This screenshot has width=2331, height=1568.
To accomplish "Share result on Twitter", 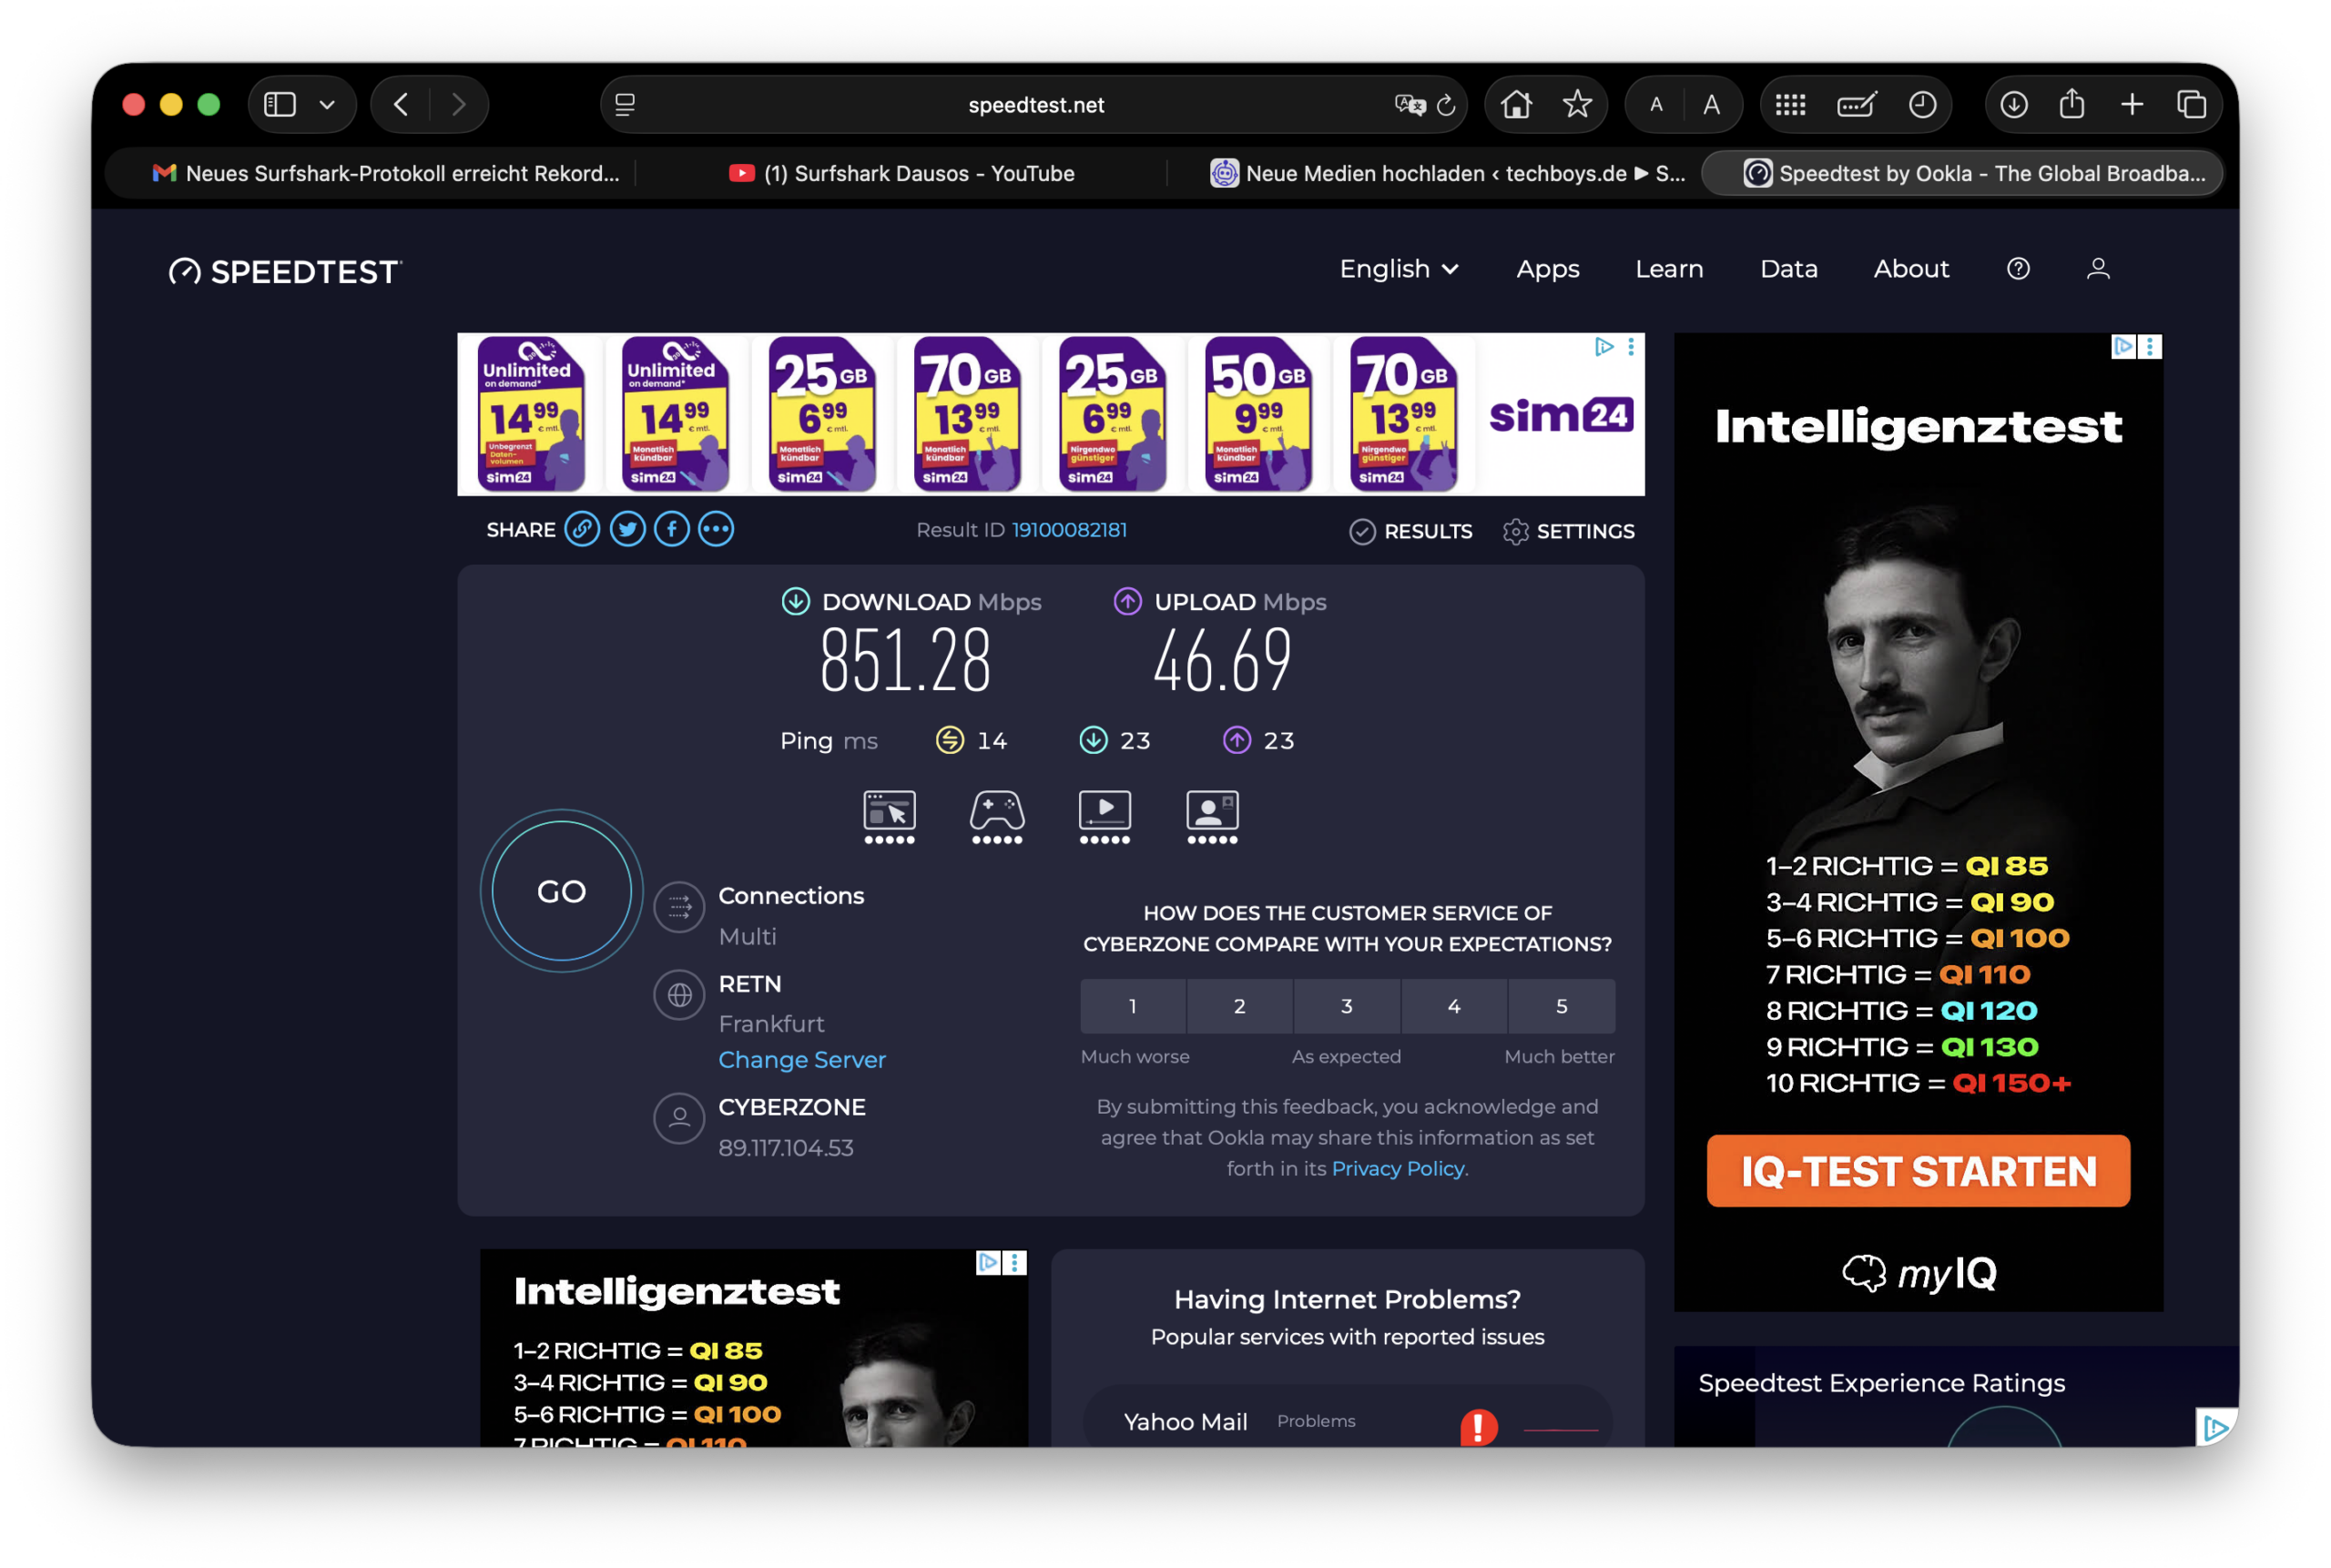I will (627, 529).
